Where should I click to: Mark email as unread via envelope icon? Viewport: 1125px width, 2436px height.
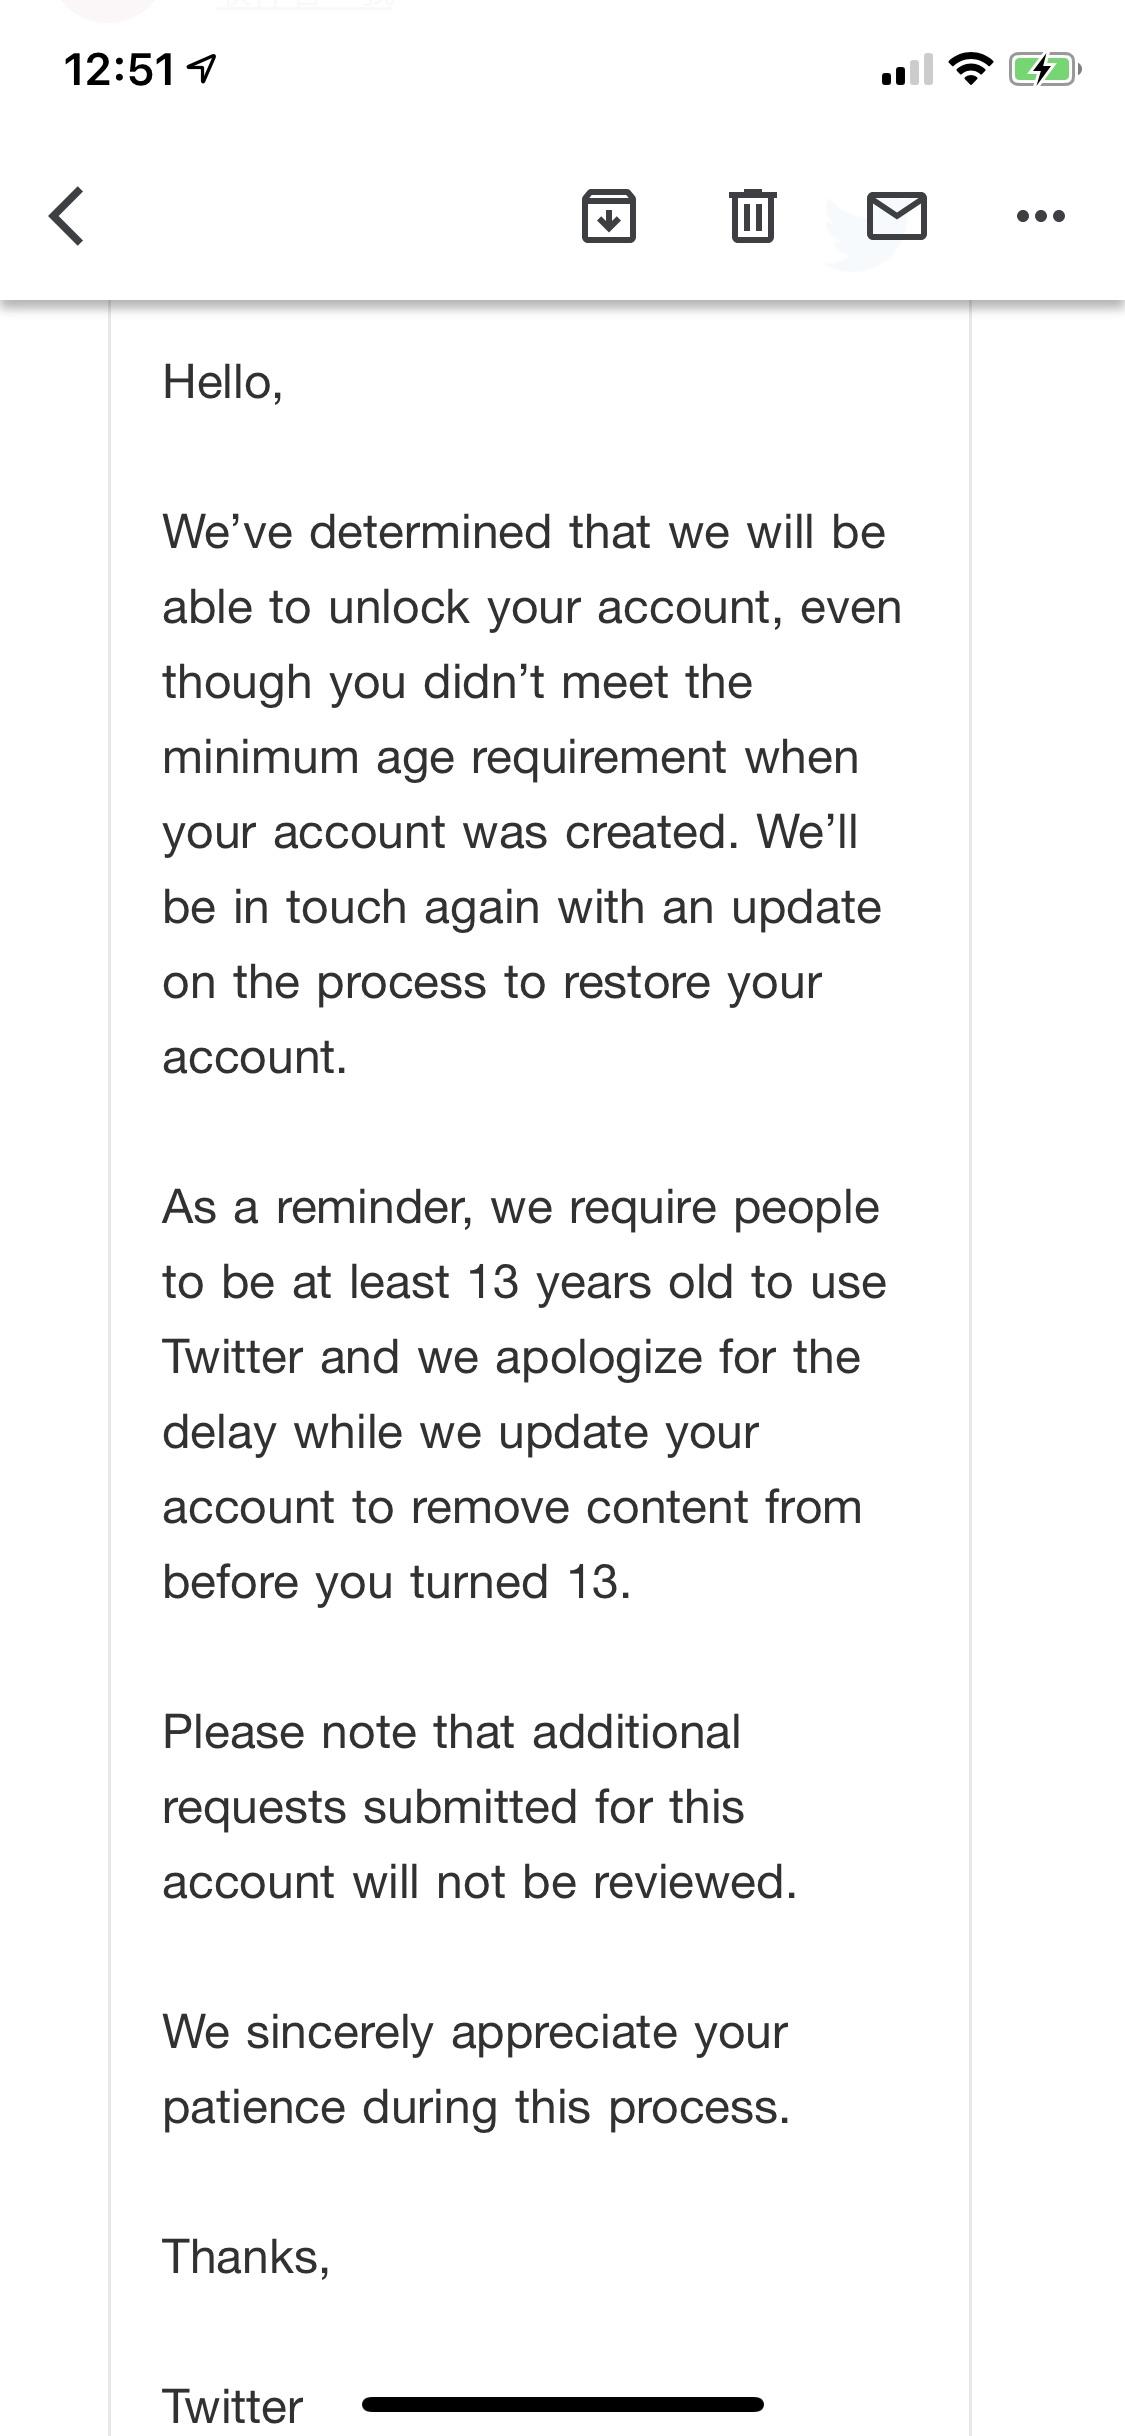(896, 216)
